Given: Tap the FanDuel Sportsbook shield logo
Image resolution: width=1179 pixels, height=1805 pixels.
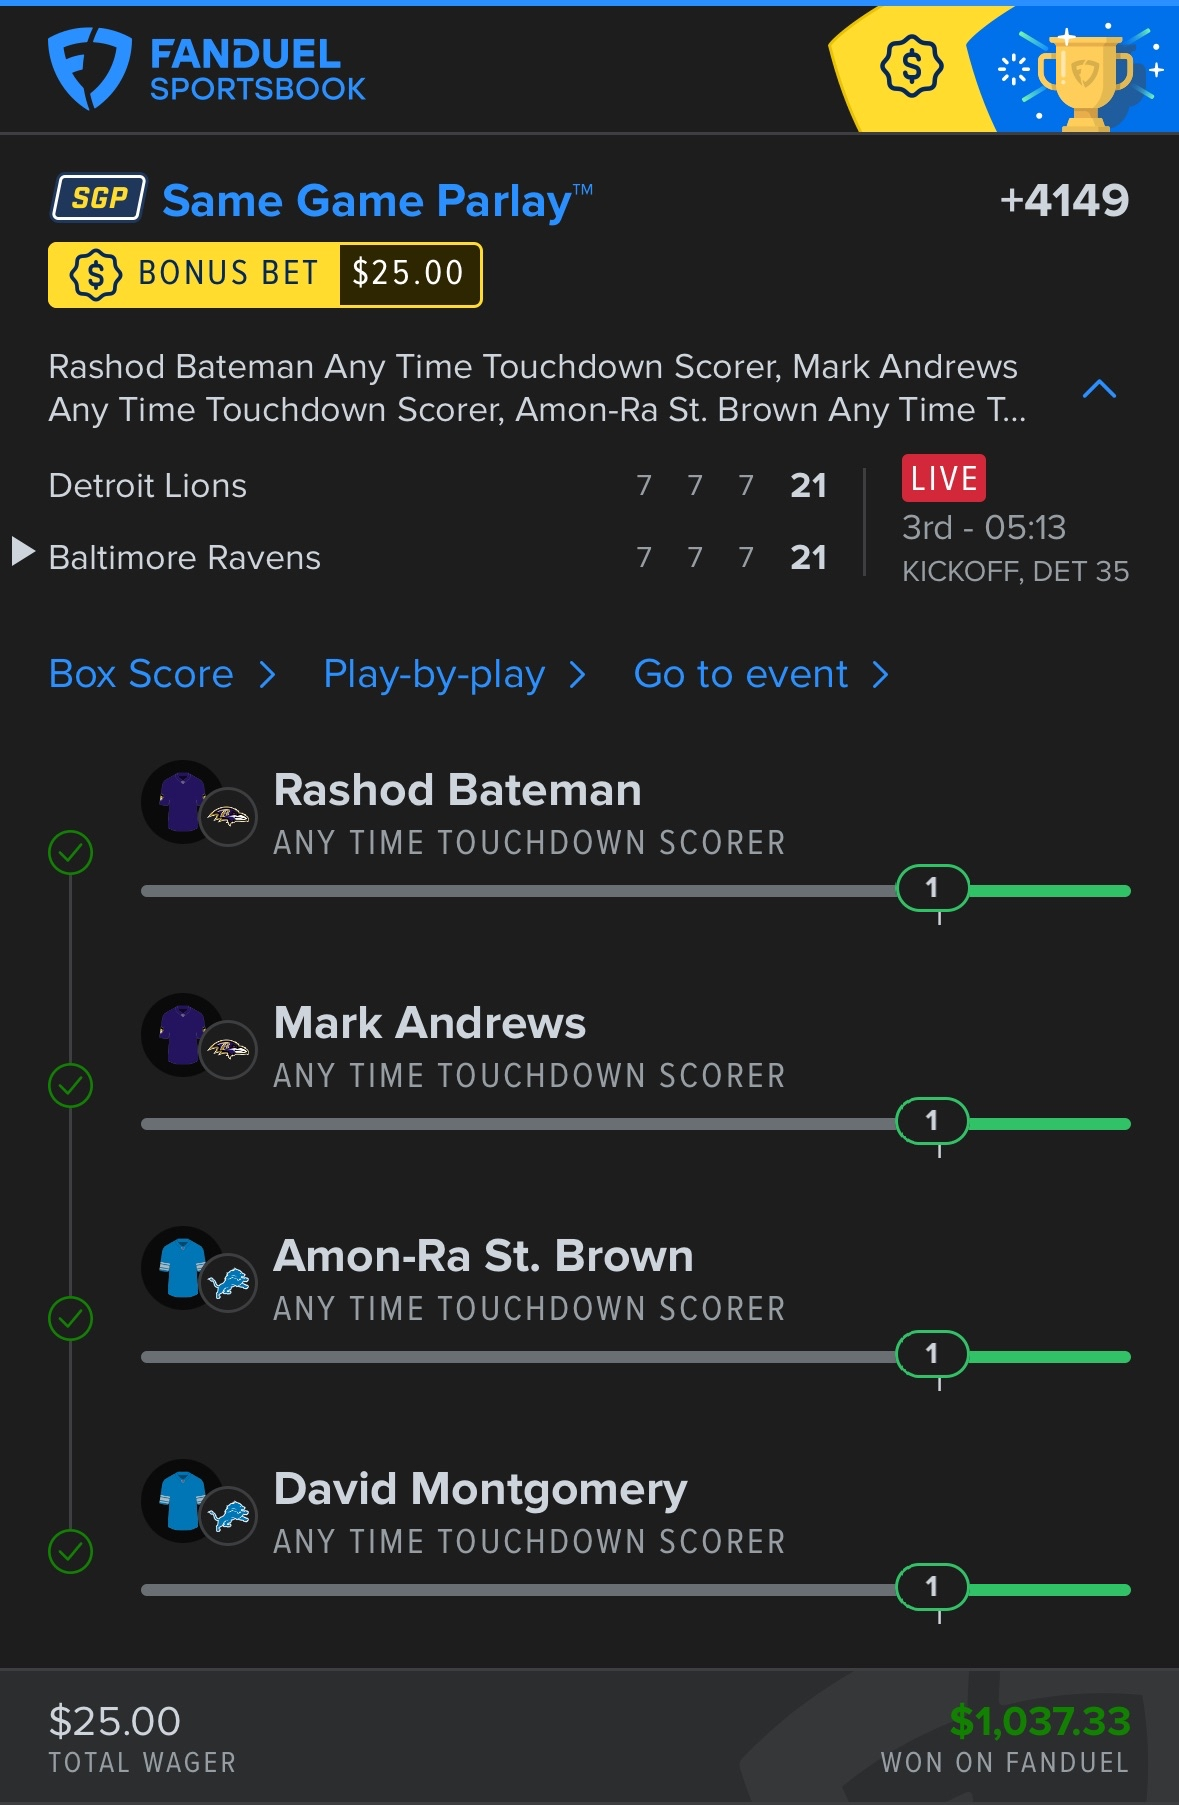Looking at the screenshot, I should tap(89, 68).
